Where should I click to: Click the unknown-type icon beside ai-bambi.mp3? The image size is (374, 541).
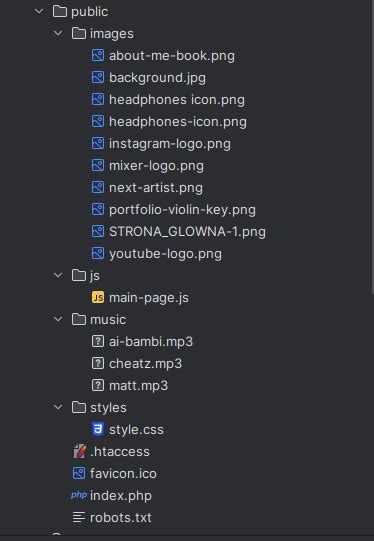coord(98,342)
